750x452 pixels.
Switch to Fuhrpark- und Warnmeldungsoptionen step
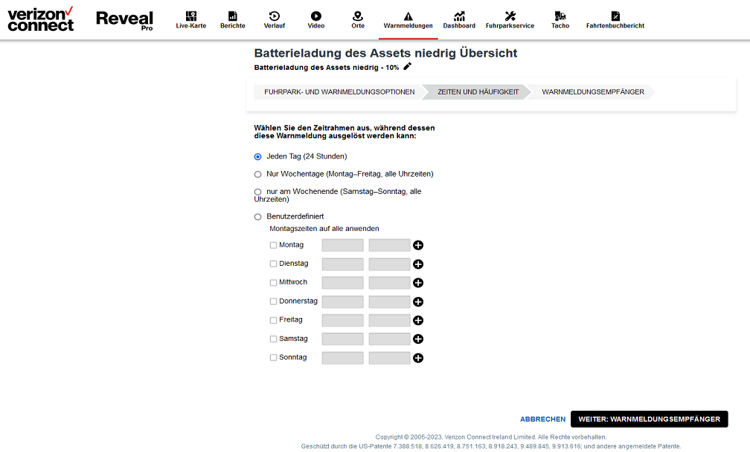[339, 92]
